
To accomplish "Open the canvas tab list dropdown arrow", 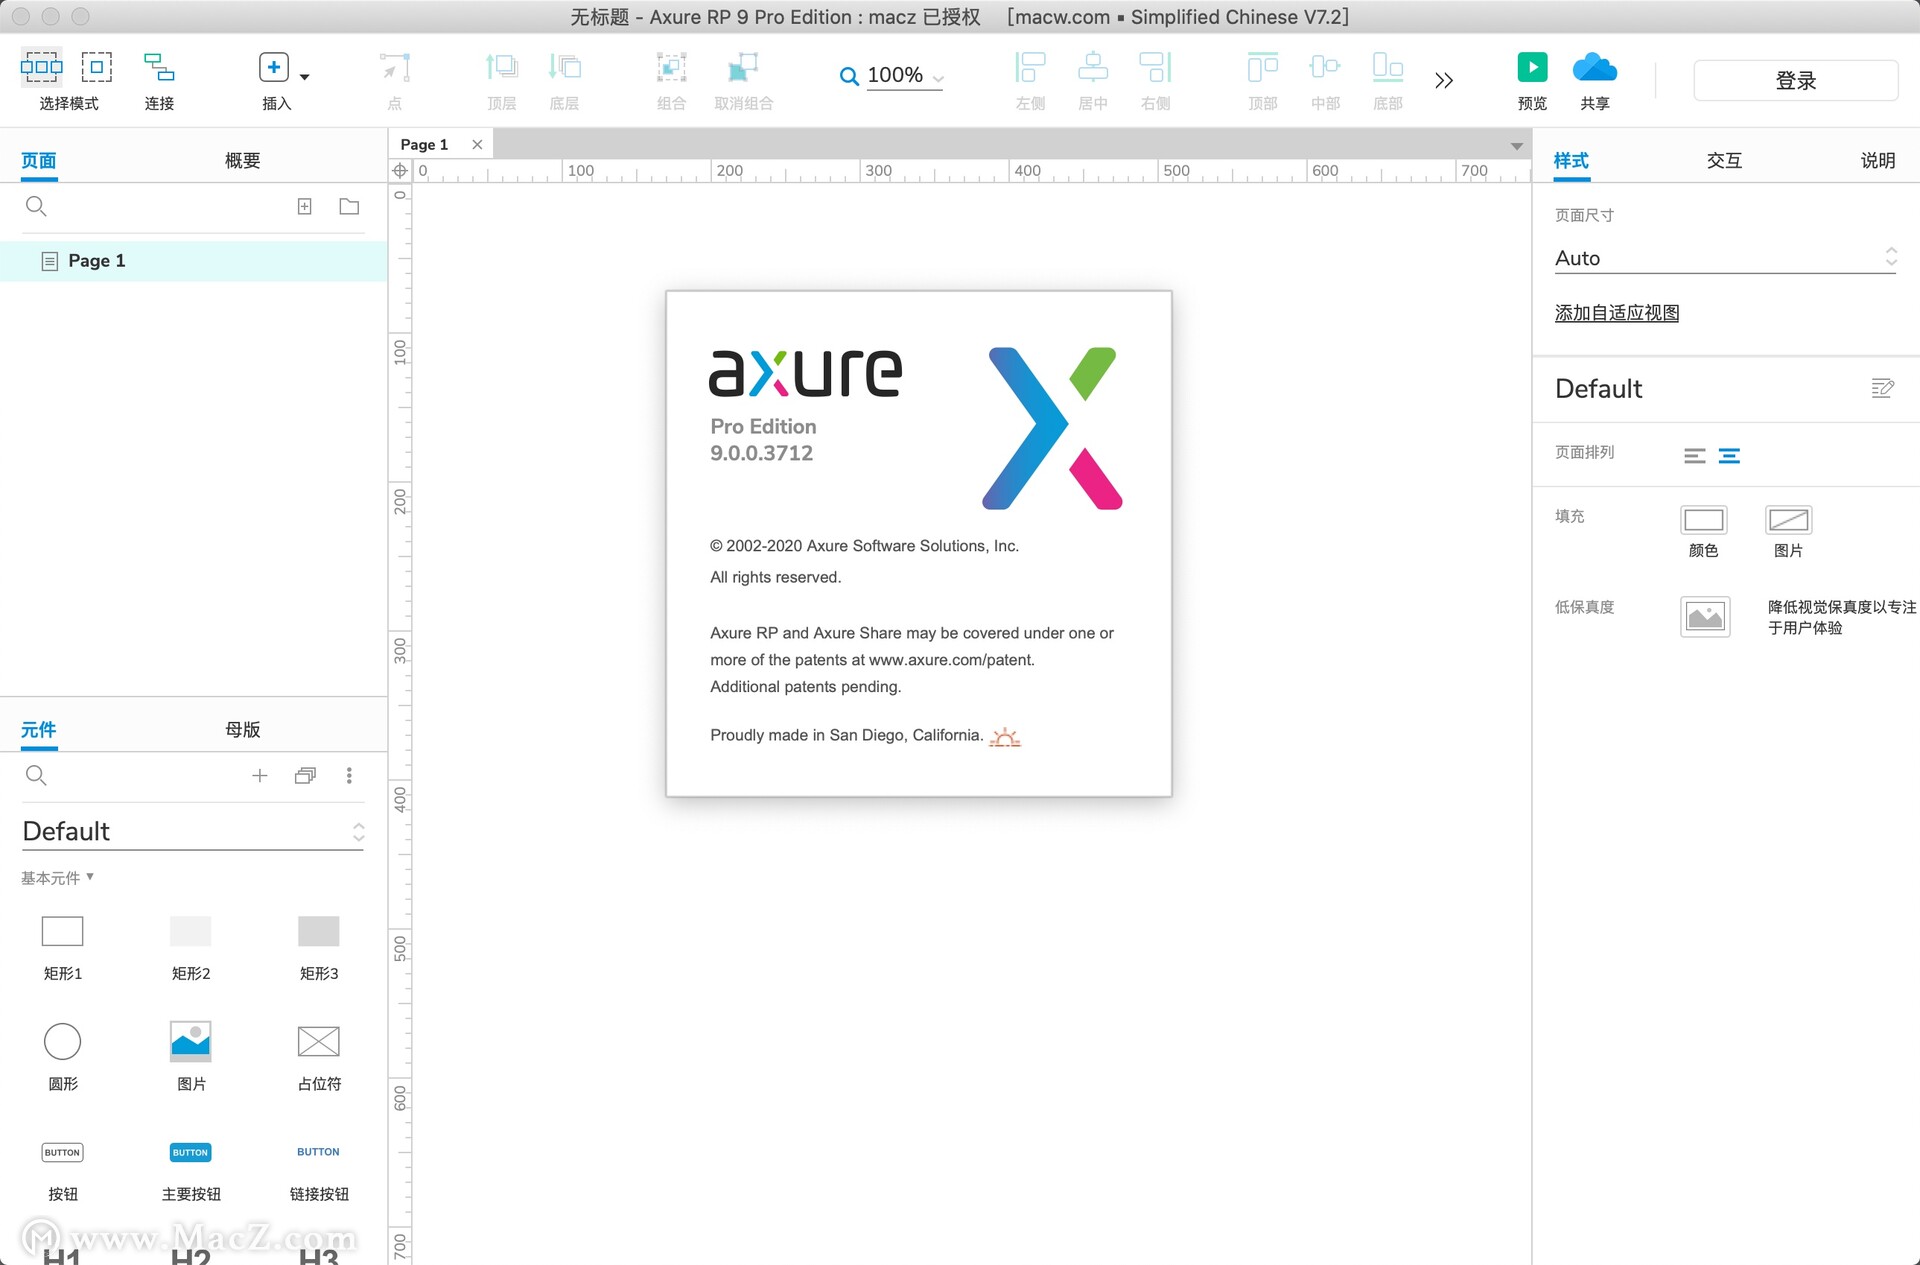I will tap(1516, 146).
